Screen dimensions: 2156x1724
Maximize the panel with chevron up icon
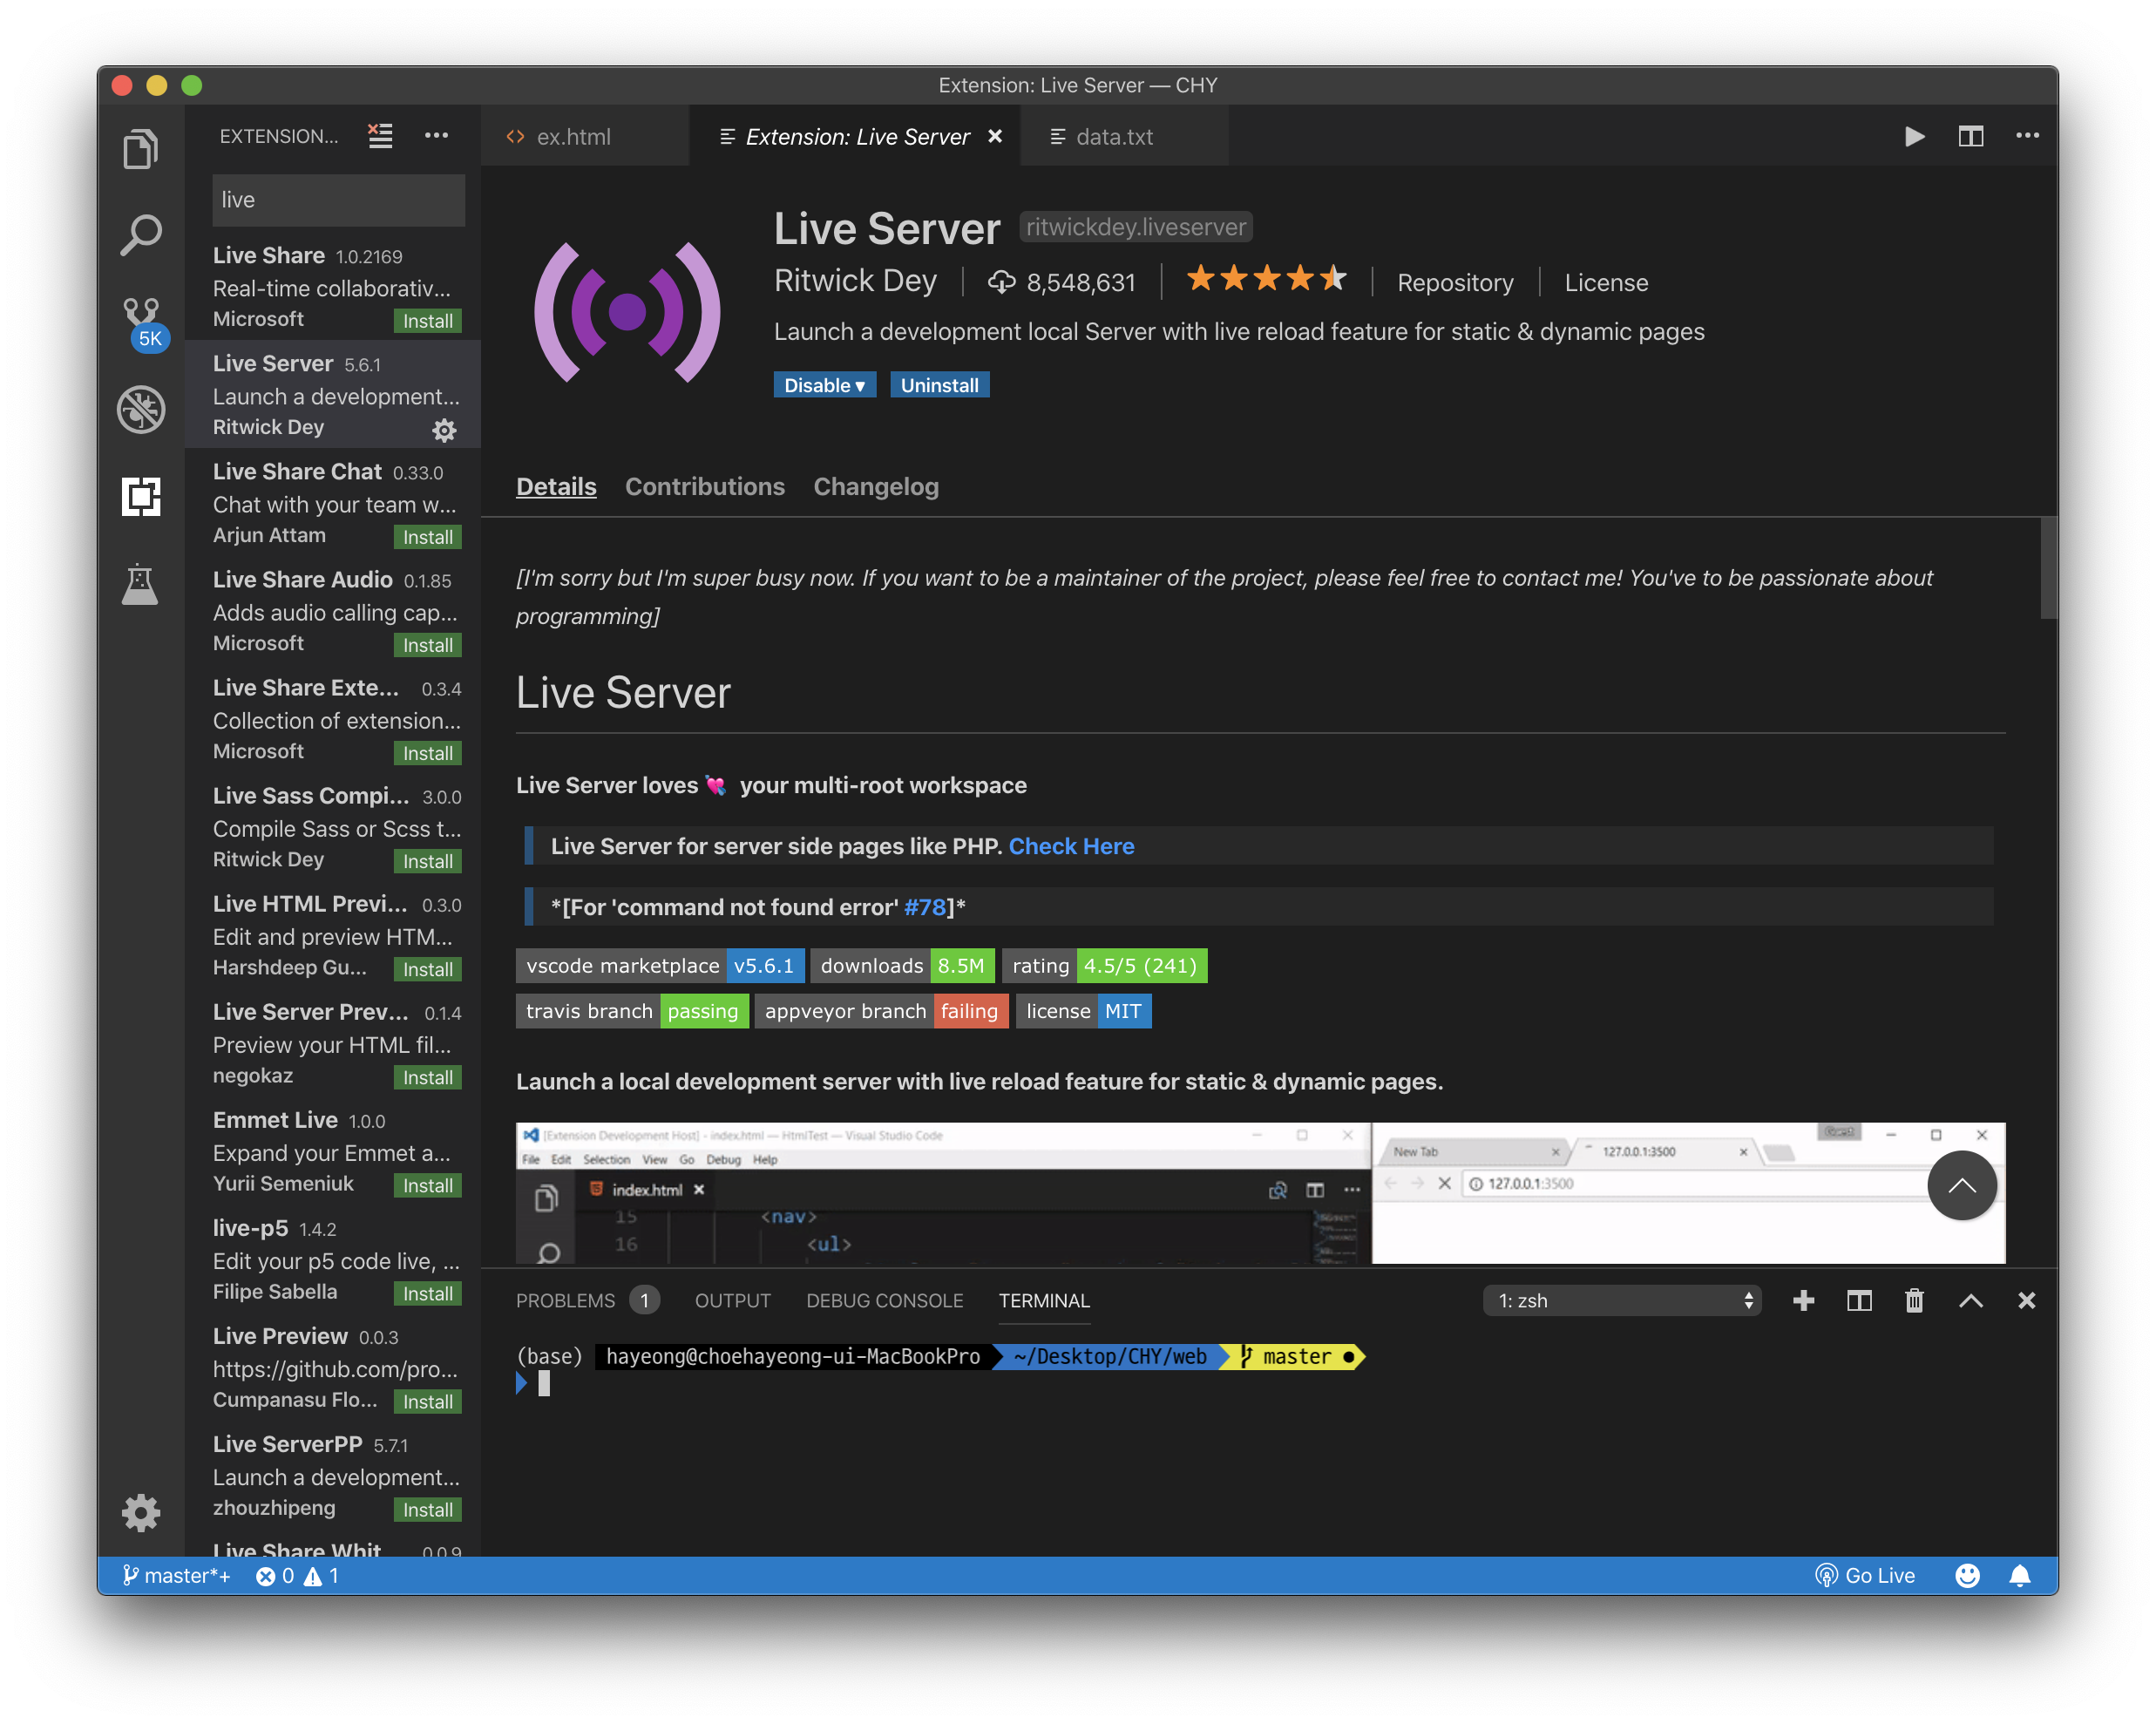pyautogui.click(x=1970, y=1300)
